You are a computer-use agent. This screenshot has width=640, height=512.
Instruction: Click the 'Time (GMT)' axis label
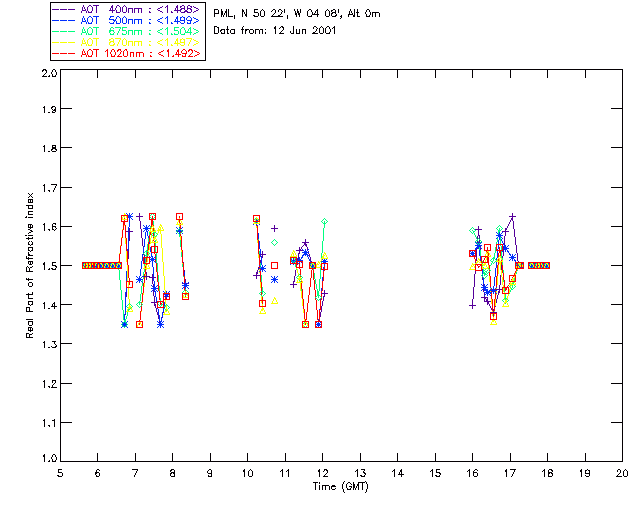340,487
